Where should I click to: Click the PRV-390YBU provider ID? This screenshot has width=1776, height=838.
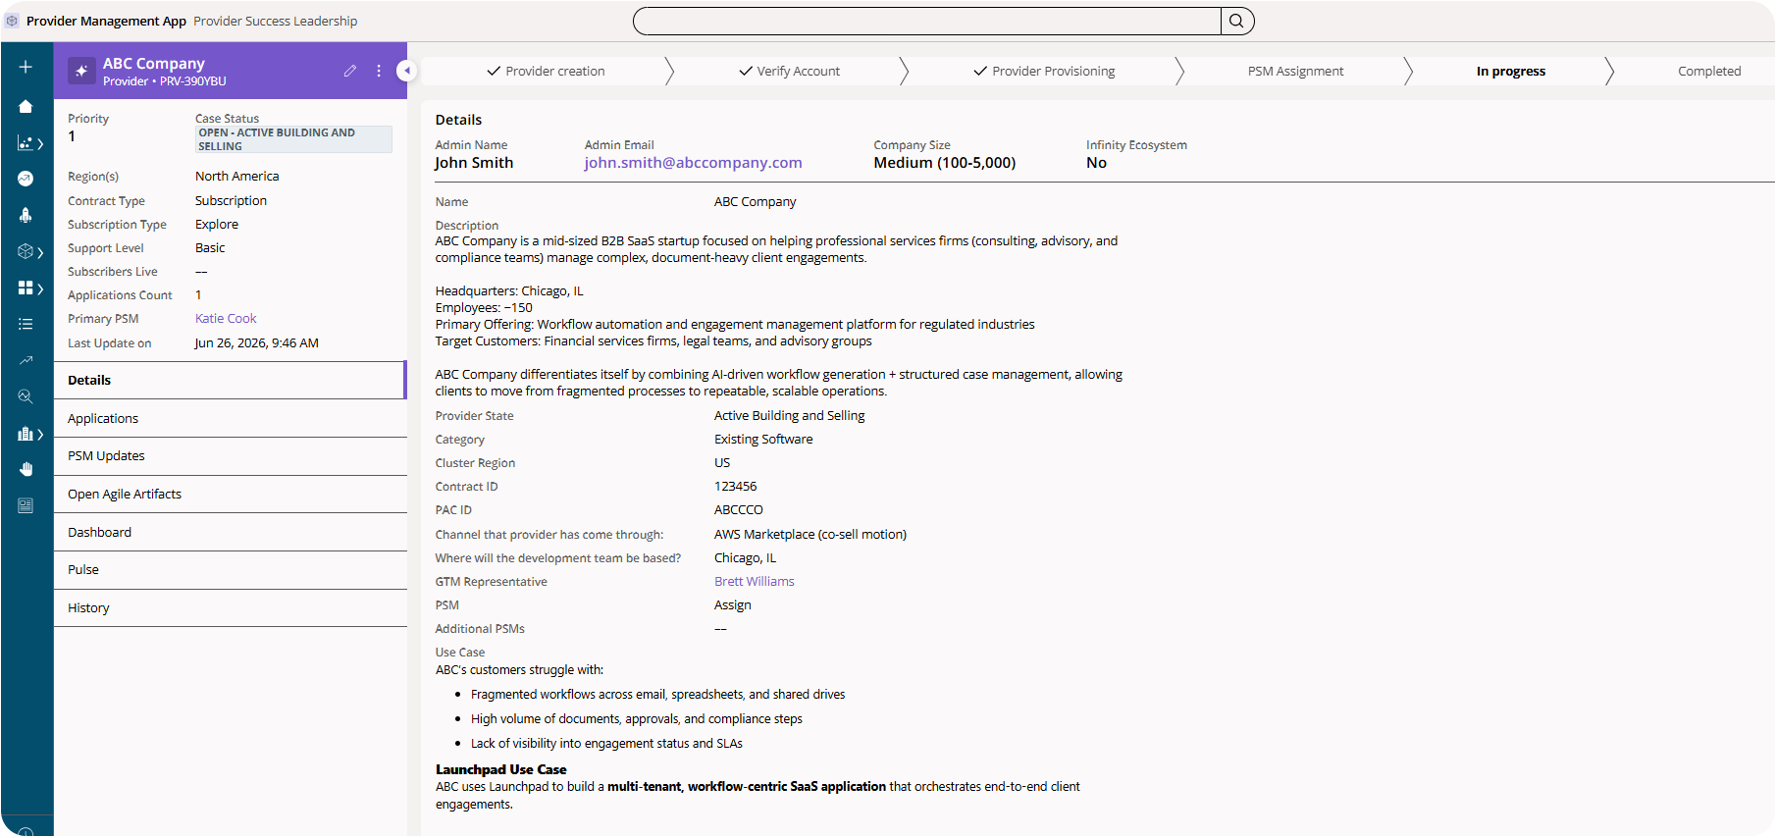pos(193,81)
